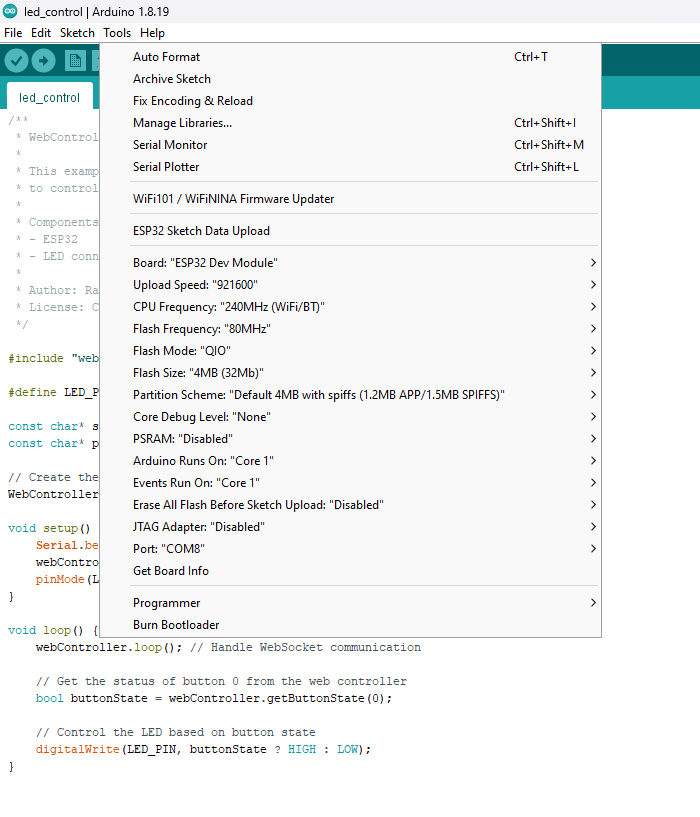Click the #include line in the editor
The width and height of the screenshot is (700, 817).
53,358
